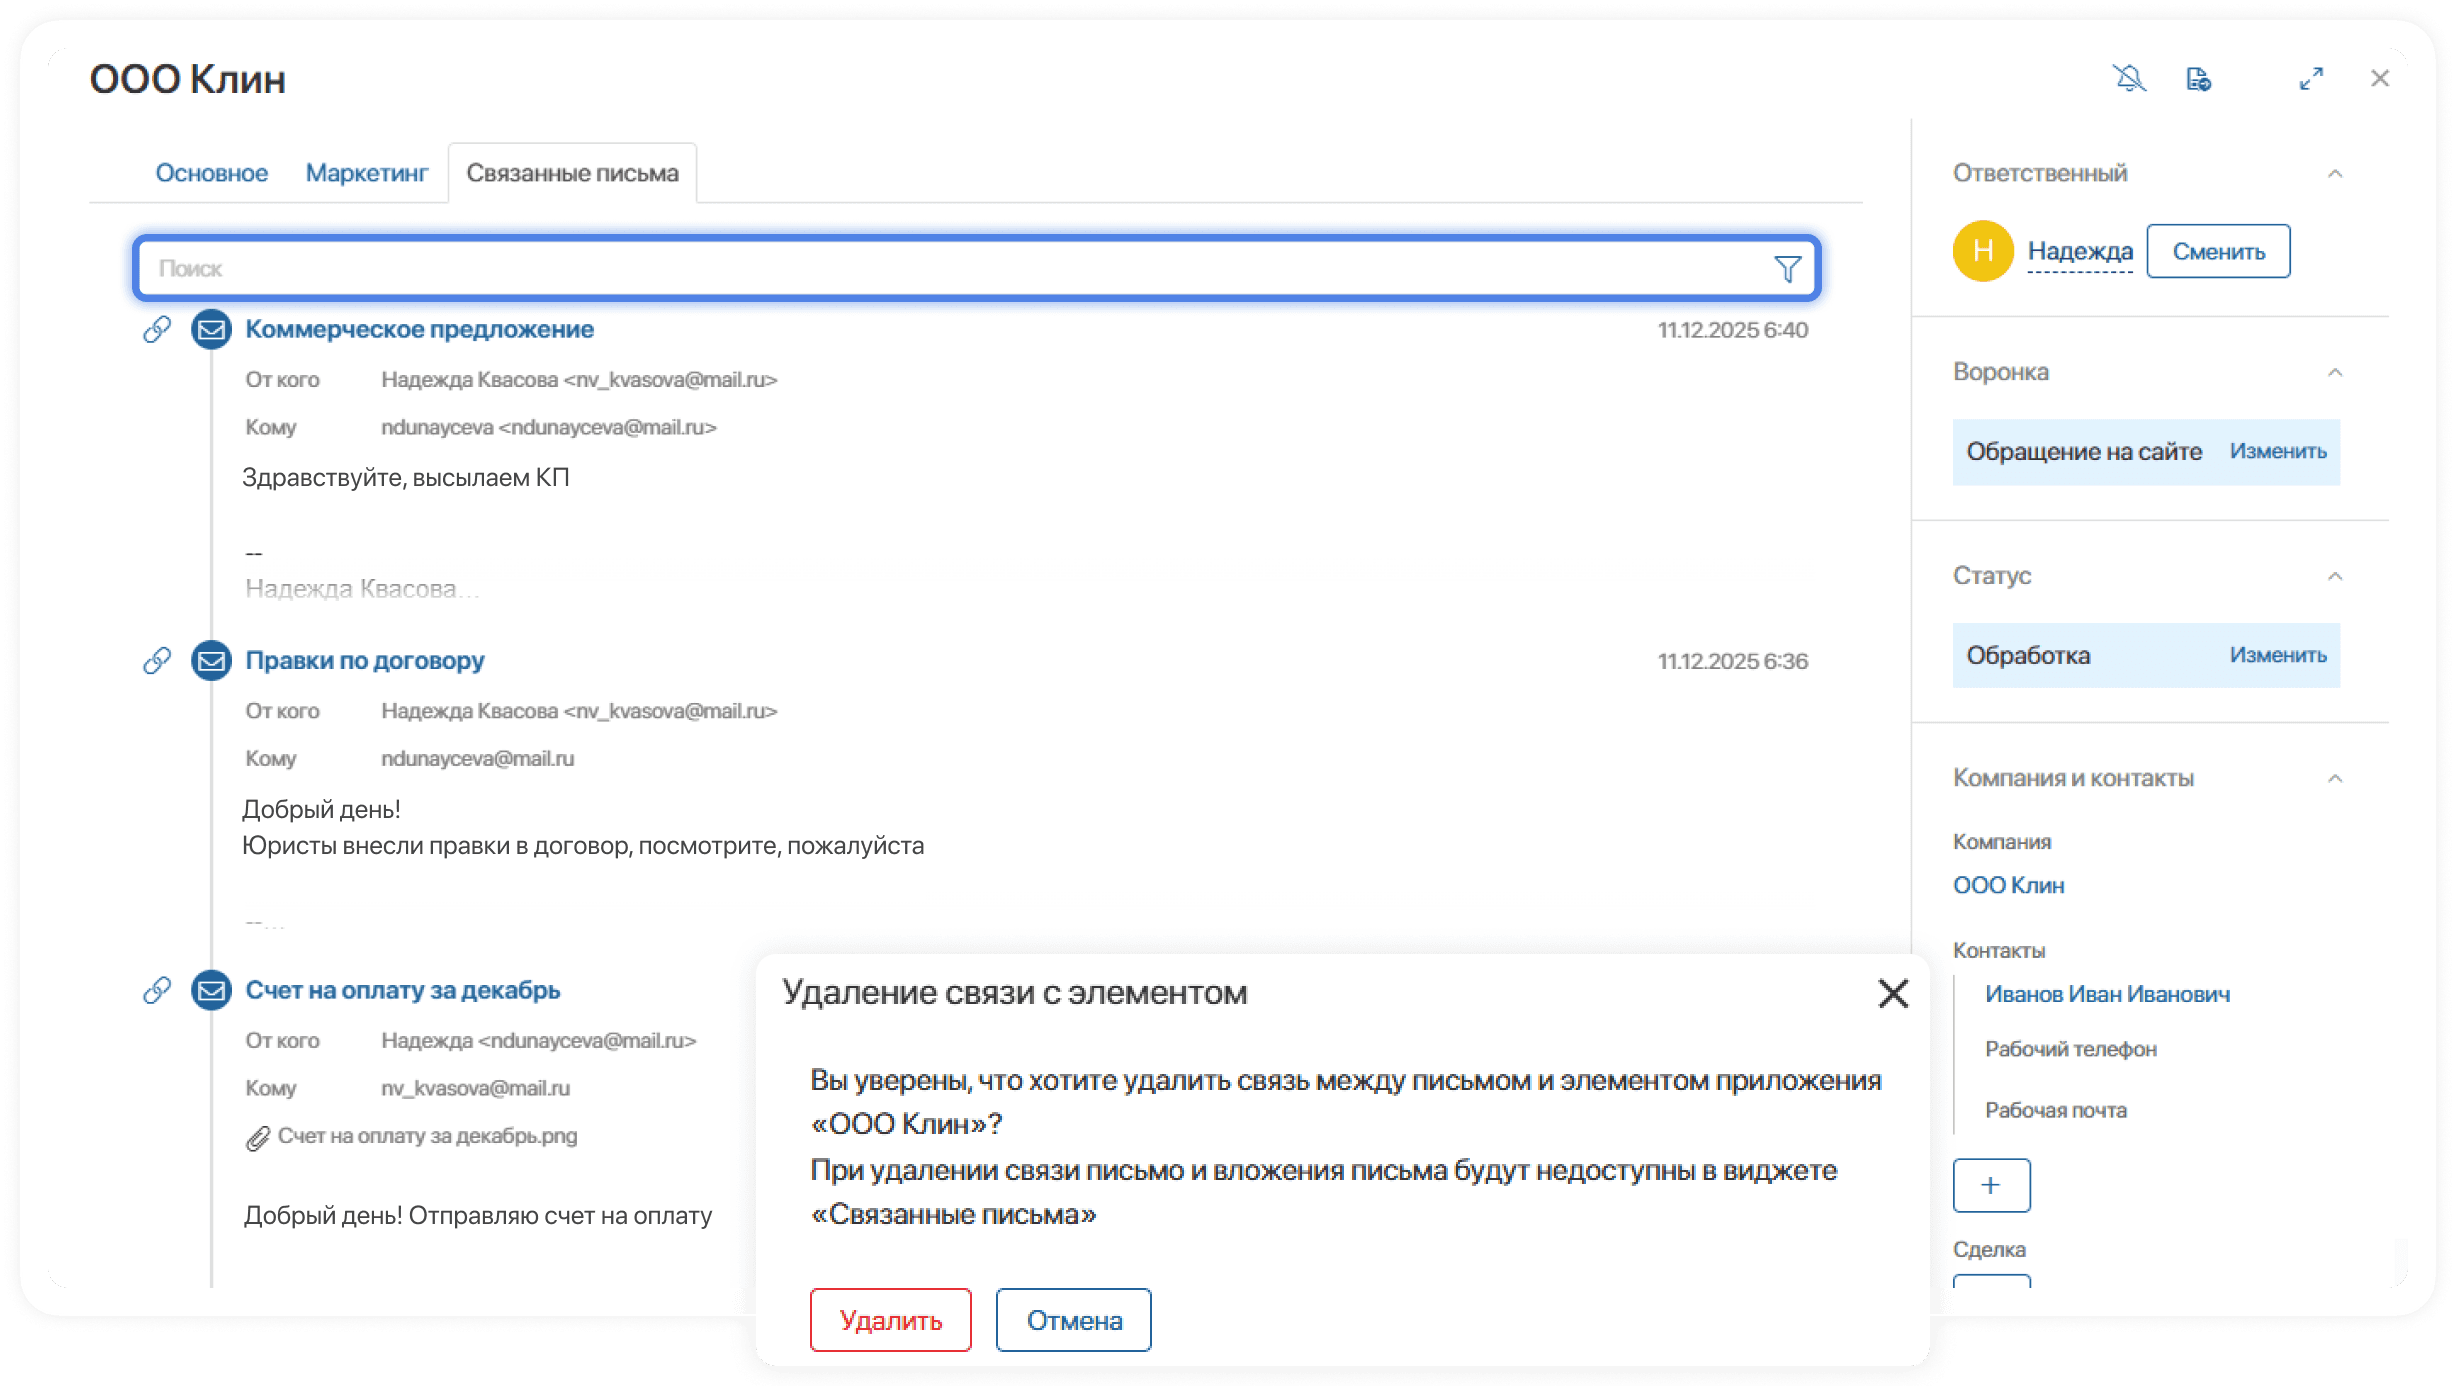Collapse the Компания и контакты section
Viewport: 2456px width, 1386px height.
tap(2336, 777)
